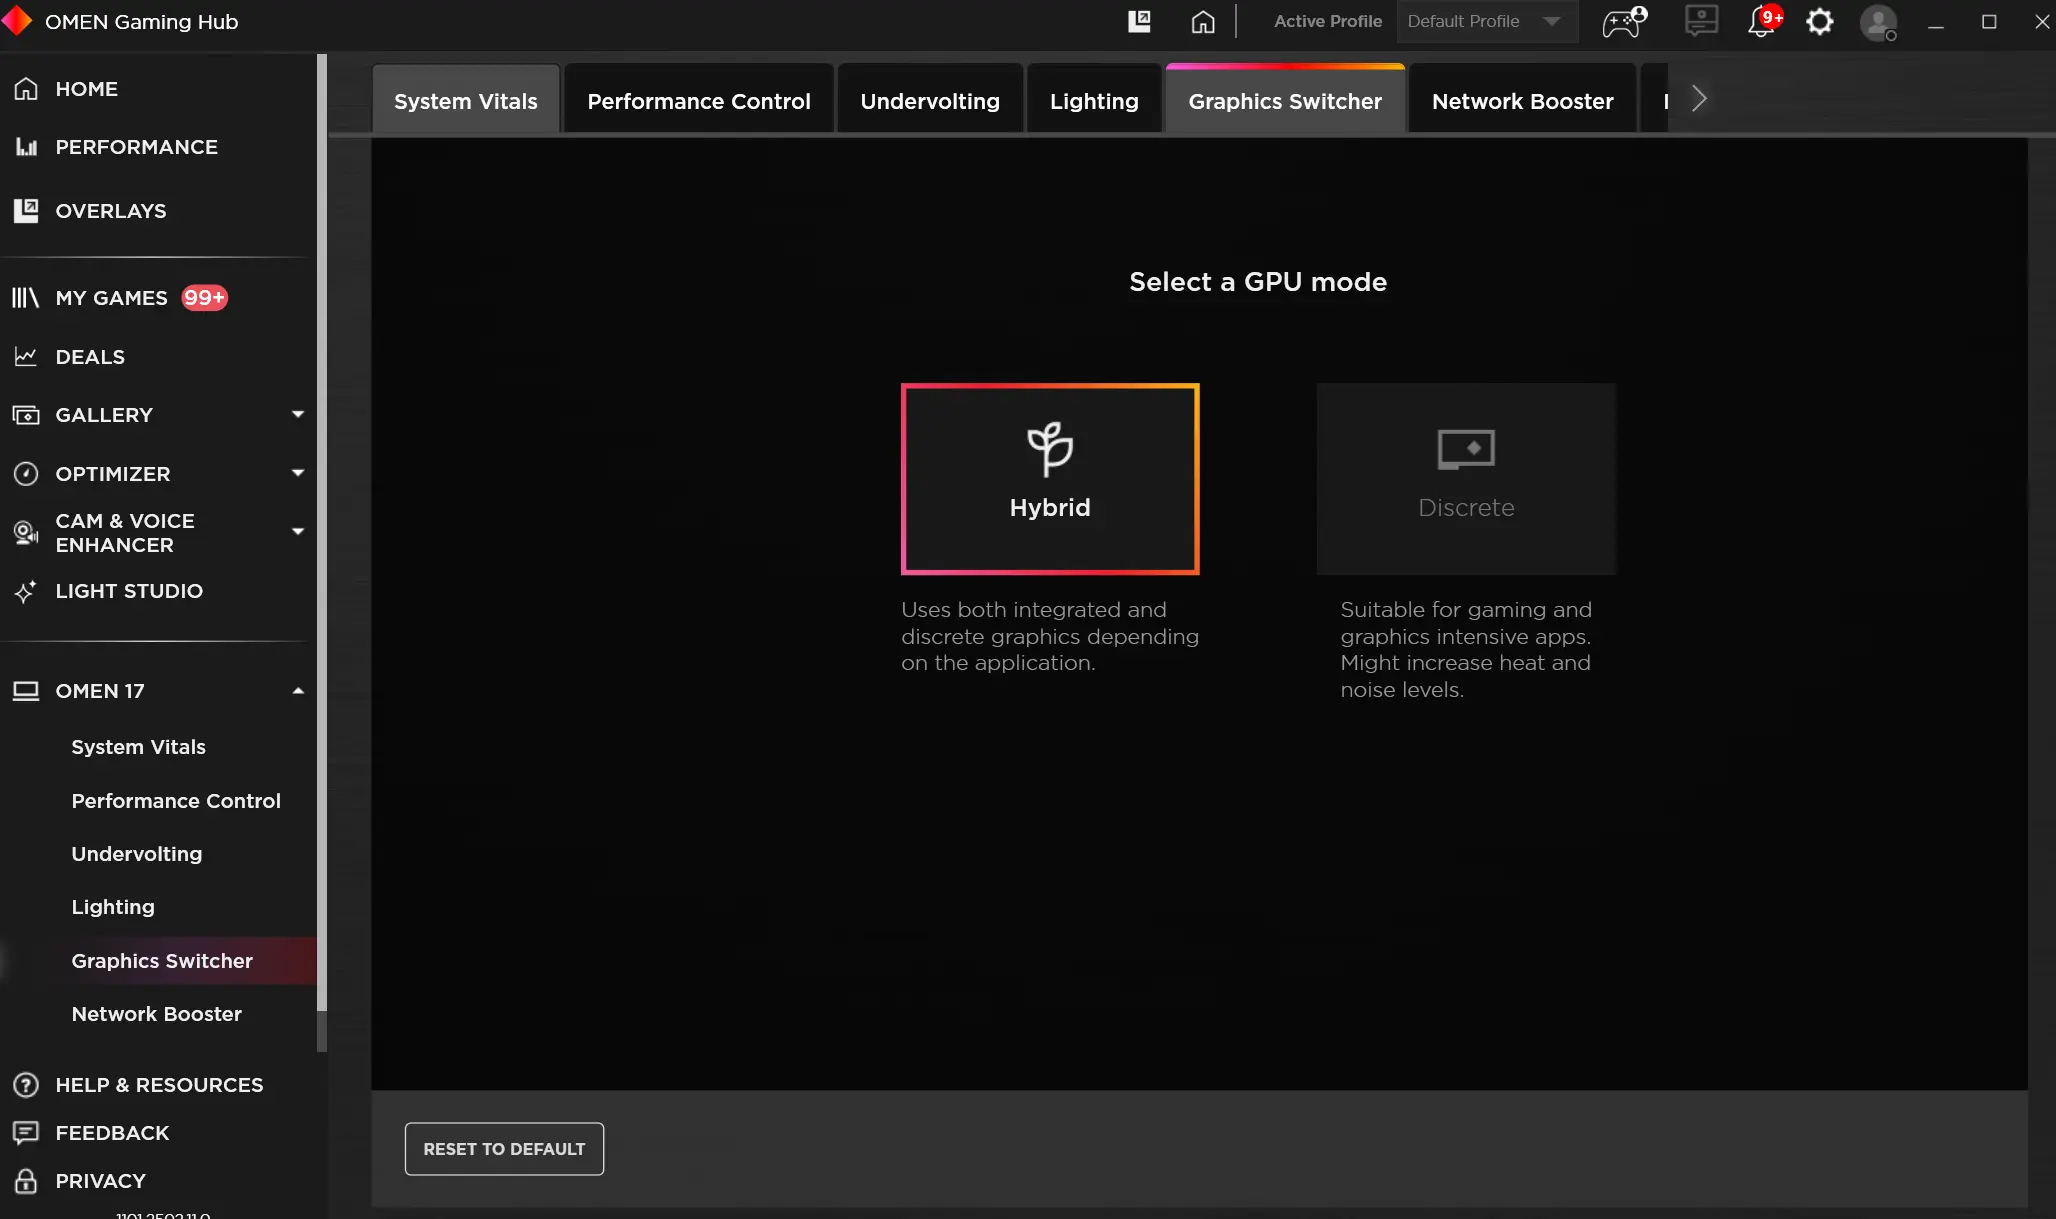
Task: Switch to Undervolting tab
Action: click(x=930, y=100)
